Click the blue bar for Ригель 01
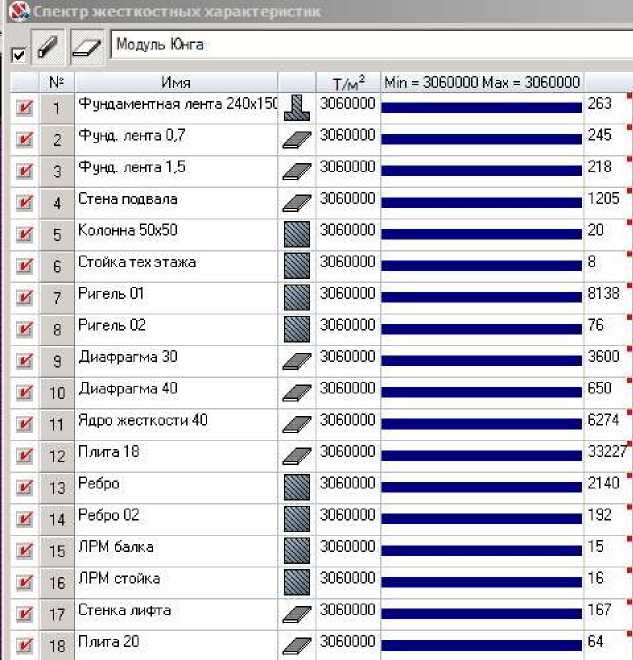Viewport: 633px width, 660px height. [481, 297]
